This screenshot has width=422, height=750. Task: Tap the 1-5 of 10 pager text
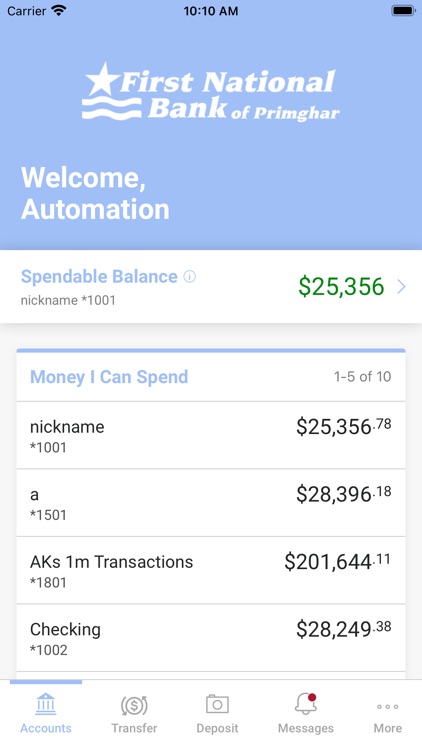(x=362, y=377)
